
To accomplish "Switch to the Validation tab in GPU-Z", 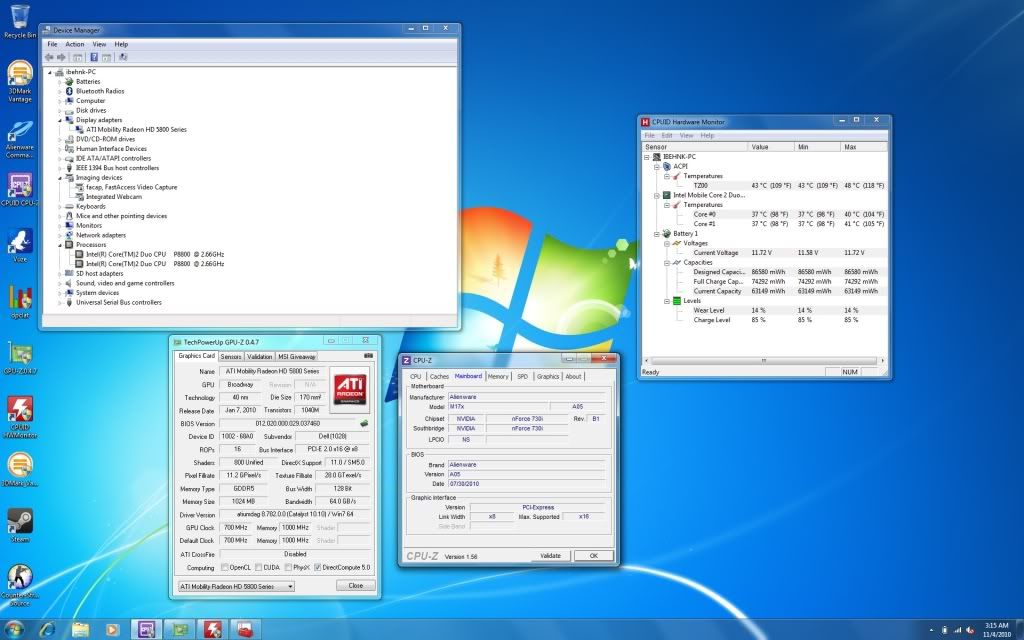I will [x=259, y=357].
